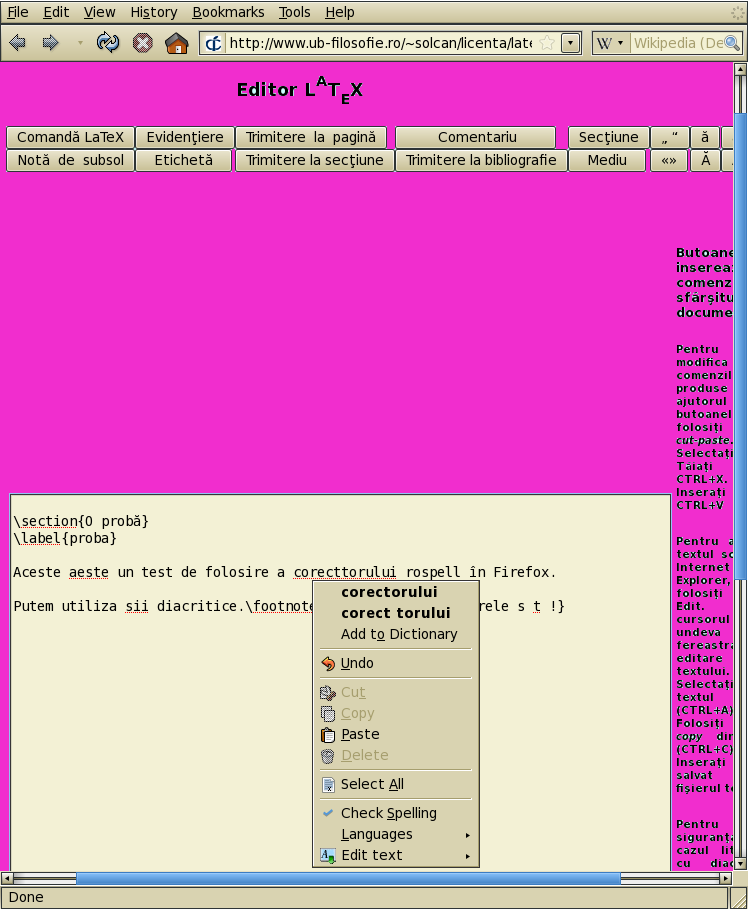Click the Comandă LaTeX button
This screenshot has width=748, height=909.
coord(70,137)
